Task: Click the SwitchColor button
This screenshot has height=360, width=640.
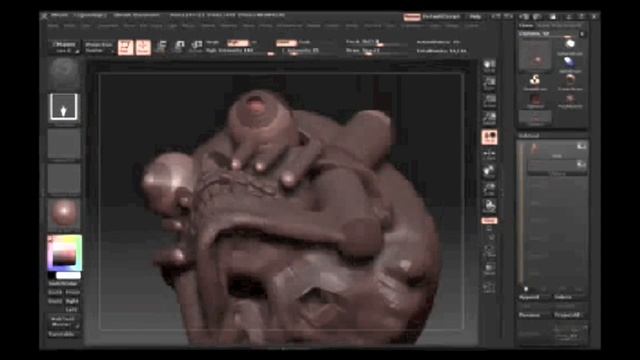Action: [64, 284]
